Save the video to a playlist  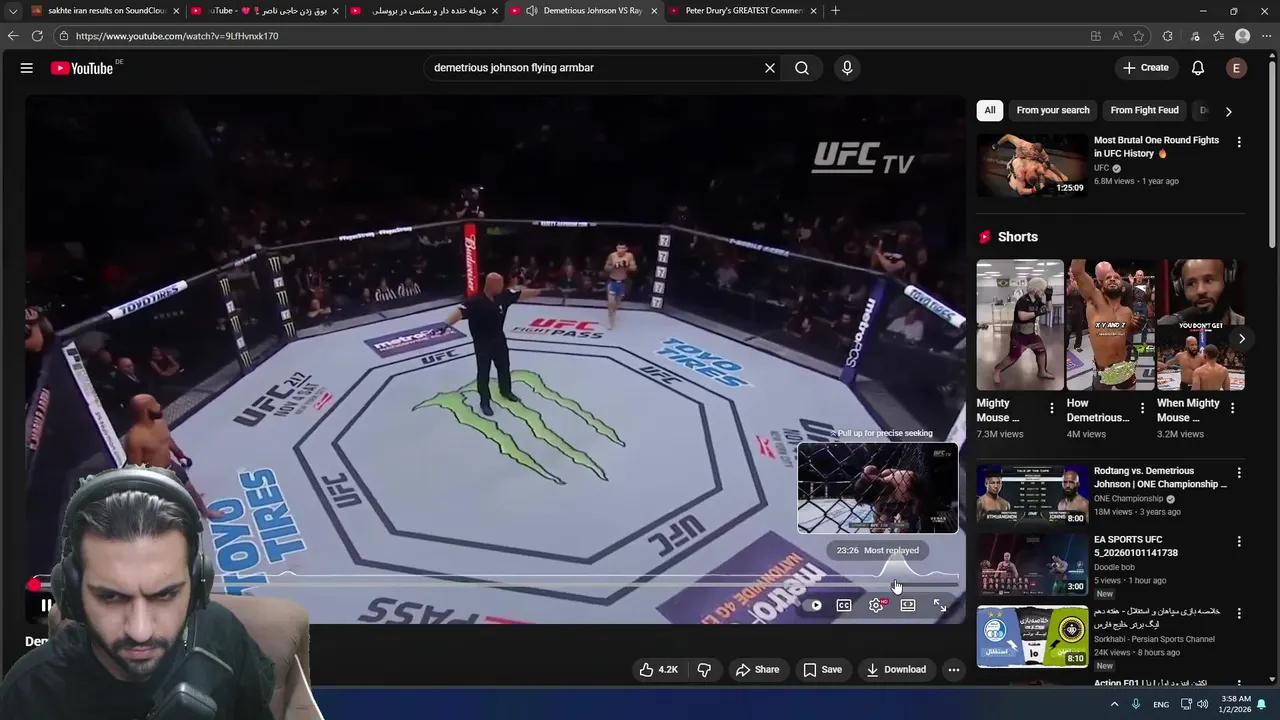click(x=822, y=670)
